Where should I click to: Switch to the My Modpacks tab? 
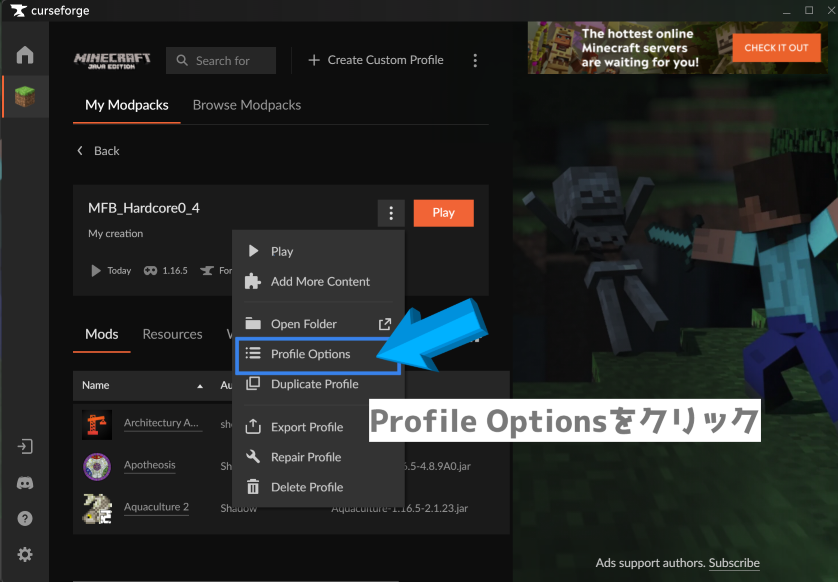pos(127,105)
